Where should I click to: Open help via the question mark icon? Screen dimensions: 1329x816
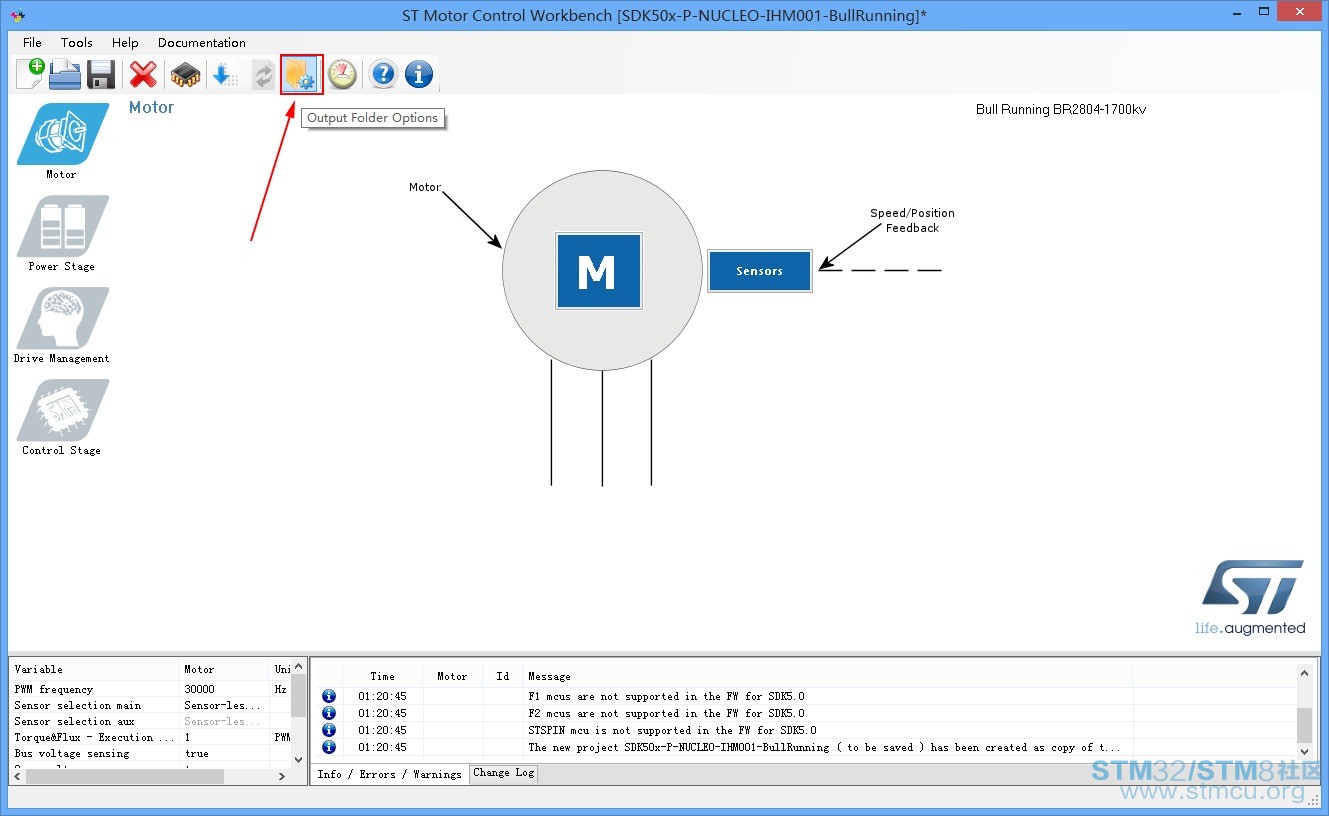click(383, 74)
